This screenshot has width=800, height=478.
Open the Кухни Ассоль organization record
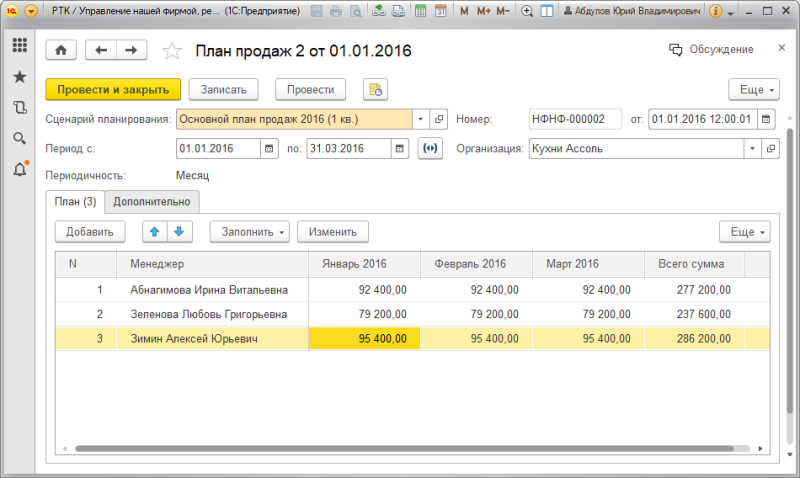pyautogui.click(x=770, y=149)
